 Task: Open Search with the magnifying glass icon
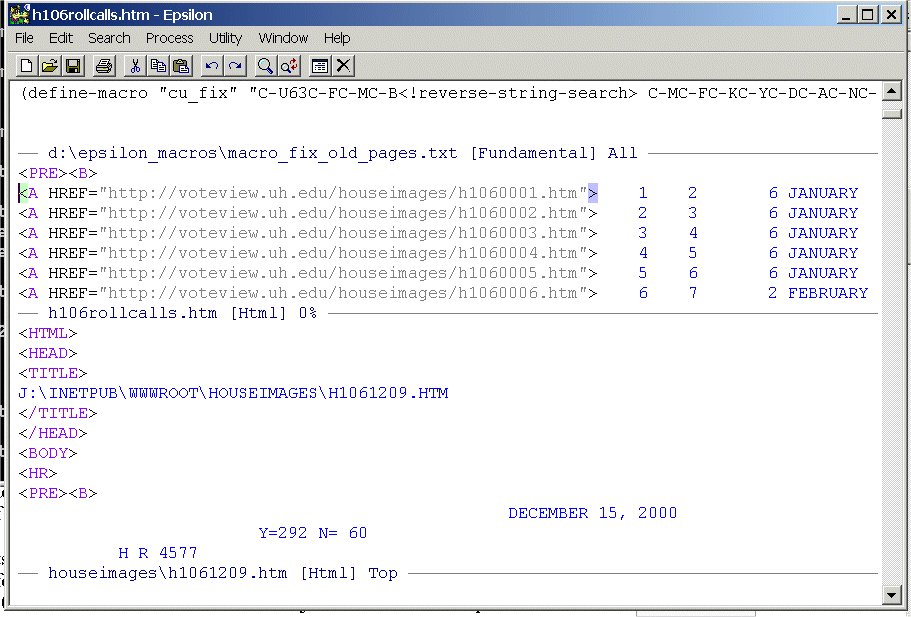tap(266, 66)
